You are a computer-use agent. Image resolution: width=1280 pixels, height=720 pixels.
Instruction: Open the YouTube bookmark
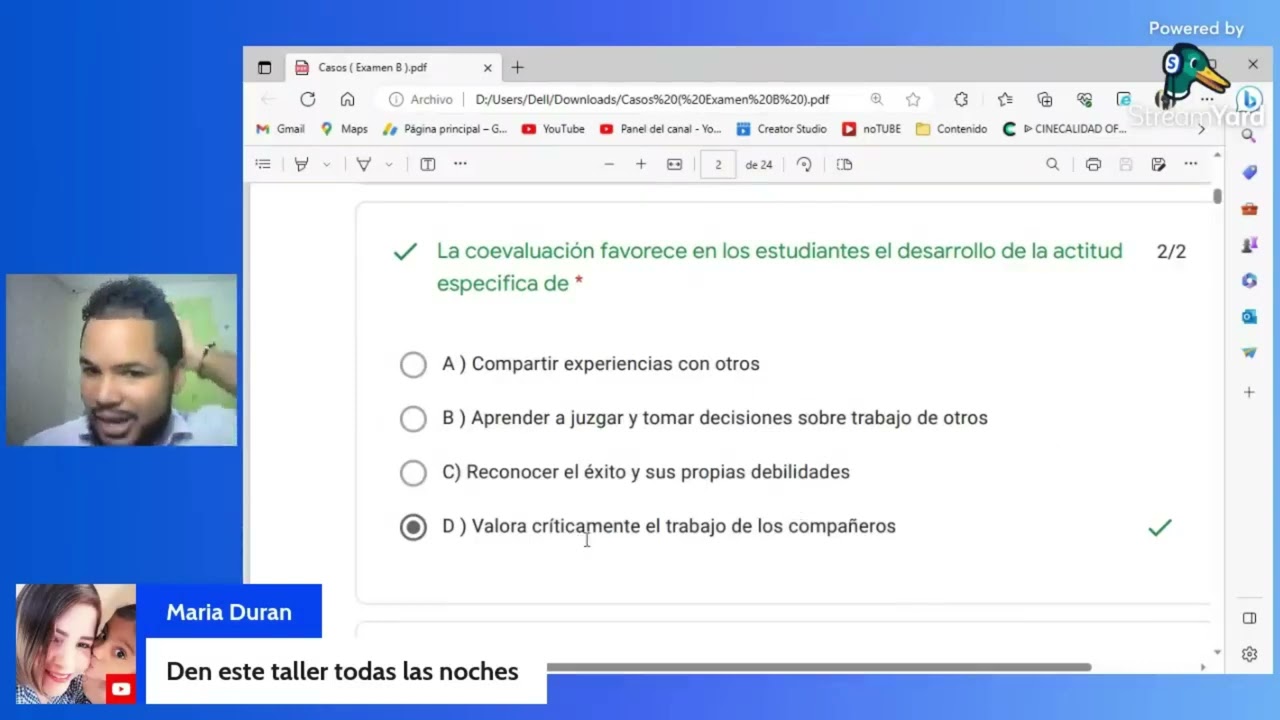tap(553, 129)
